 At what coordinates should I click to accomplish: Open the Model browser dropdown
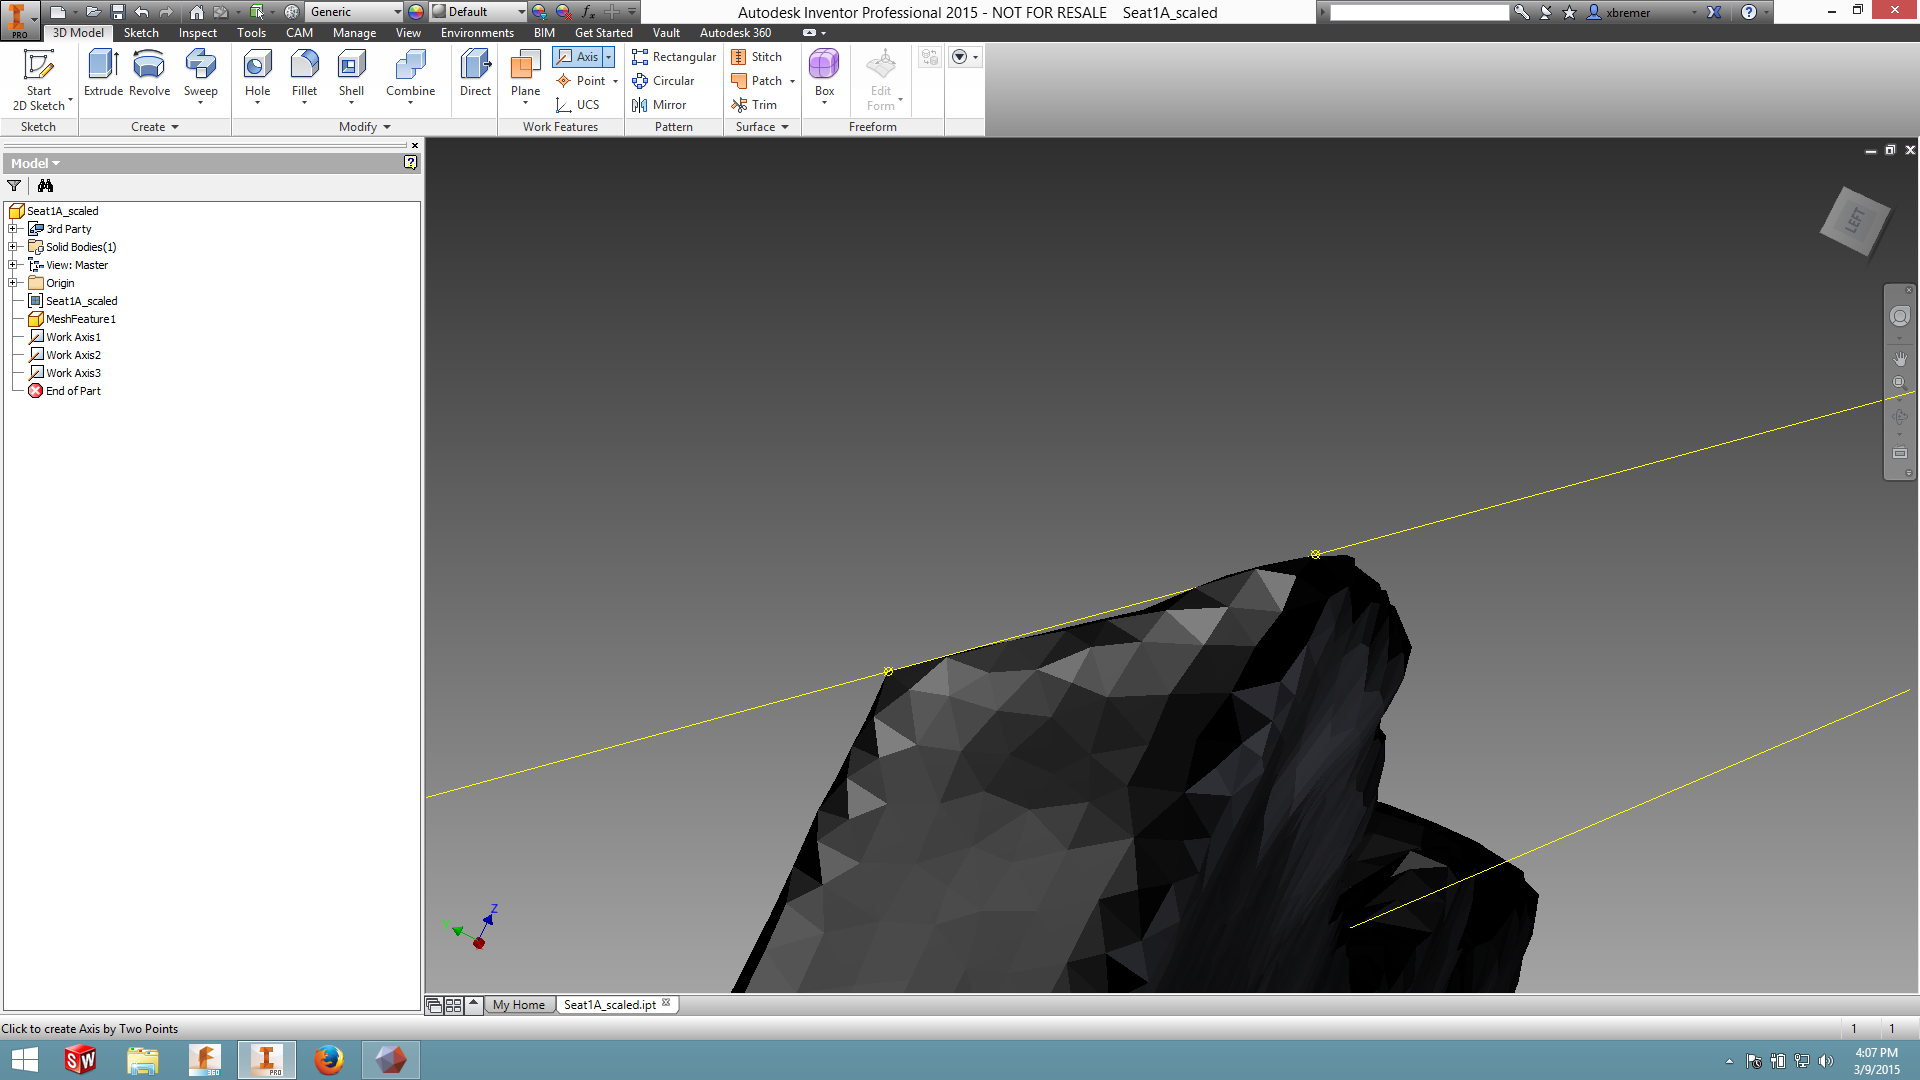coord(36,163)
